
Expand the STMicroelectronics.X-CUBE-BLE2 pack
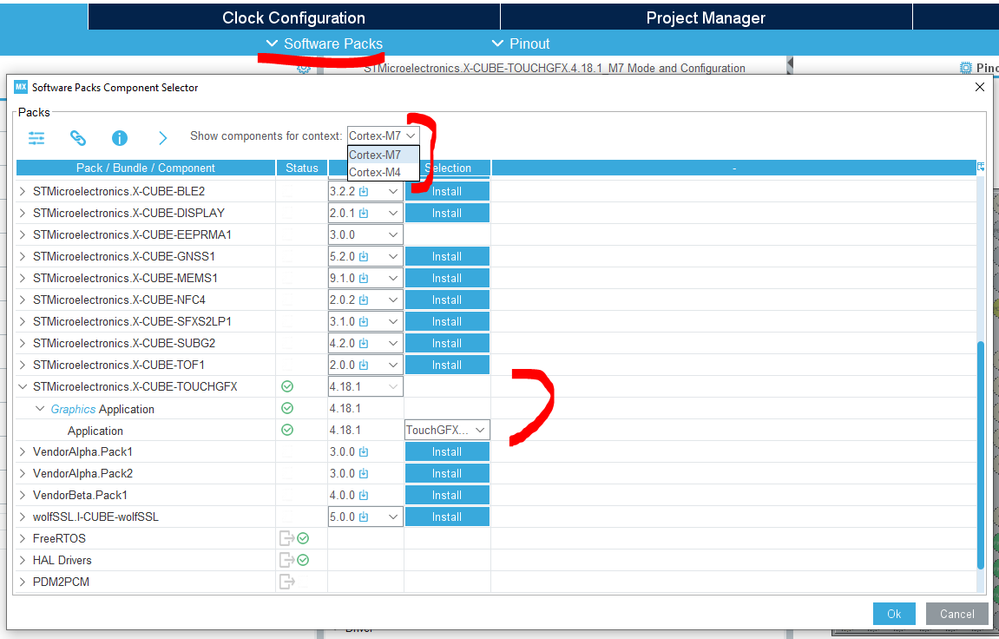click(23, 191)
